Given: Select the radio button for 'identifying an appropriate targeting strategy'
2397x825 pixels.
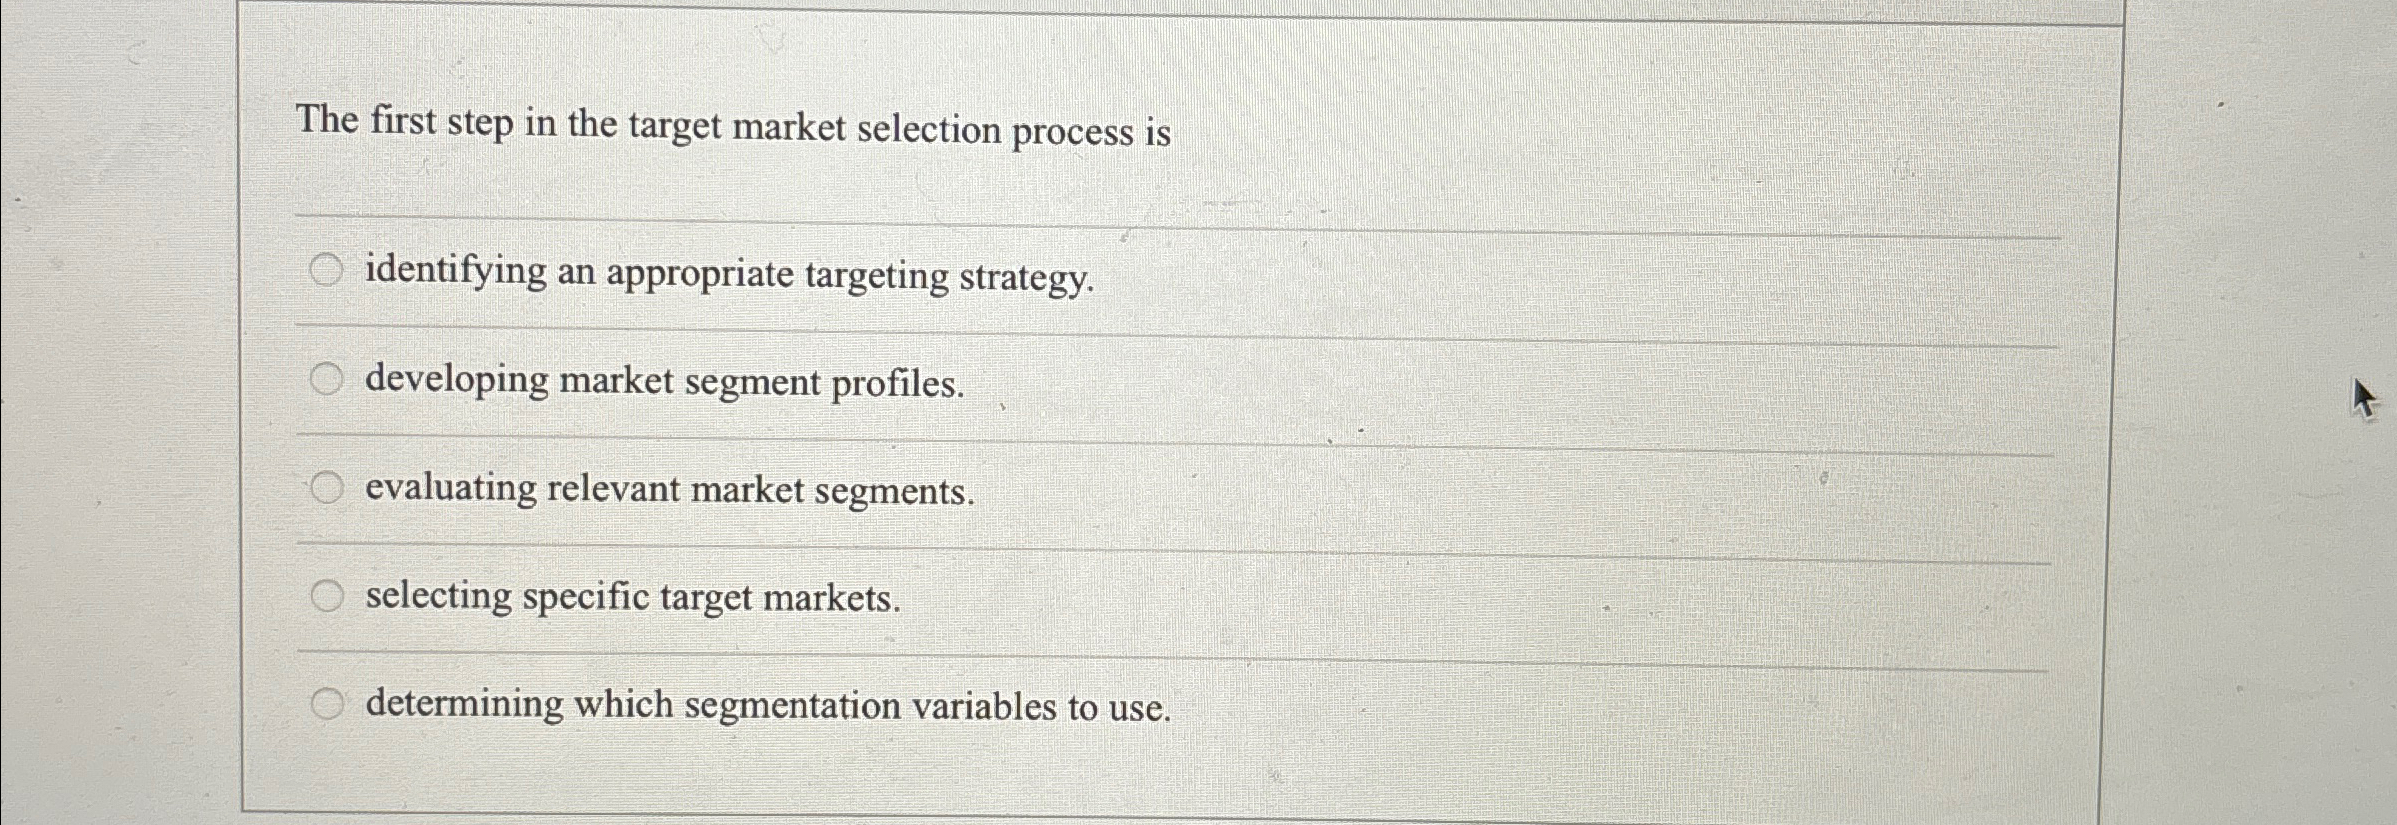Looking at the screenshot, I should 325,270.
